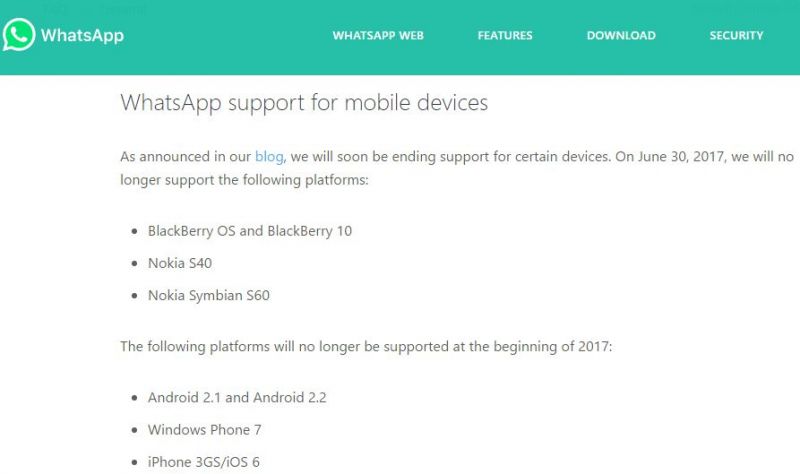Click the iPhone 3GS/iOS 6 list entry

click(x=204, y=462)
